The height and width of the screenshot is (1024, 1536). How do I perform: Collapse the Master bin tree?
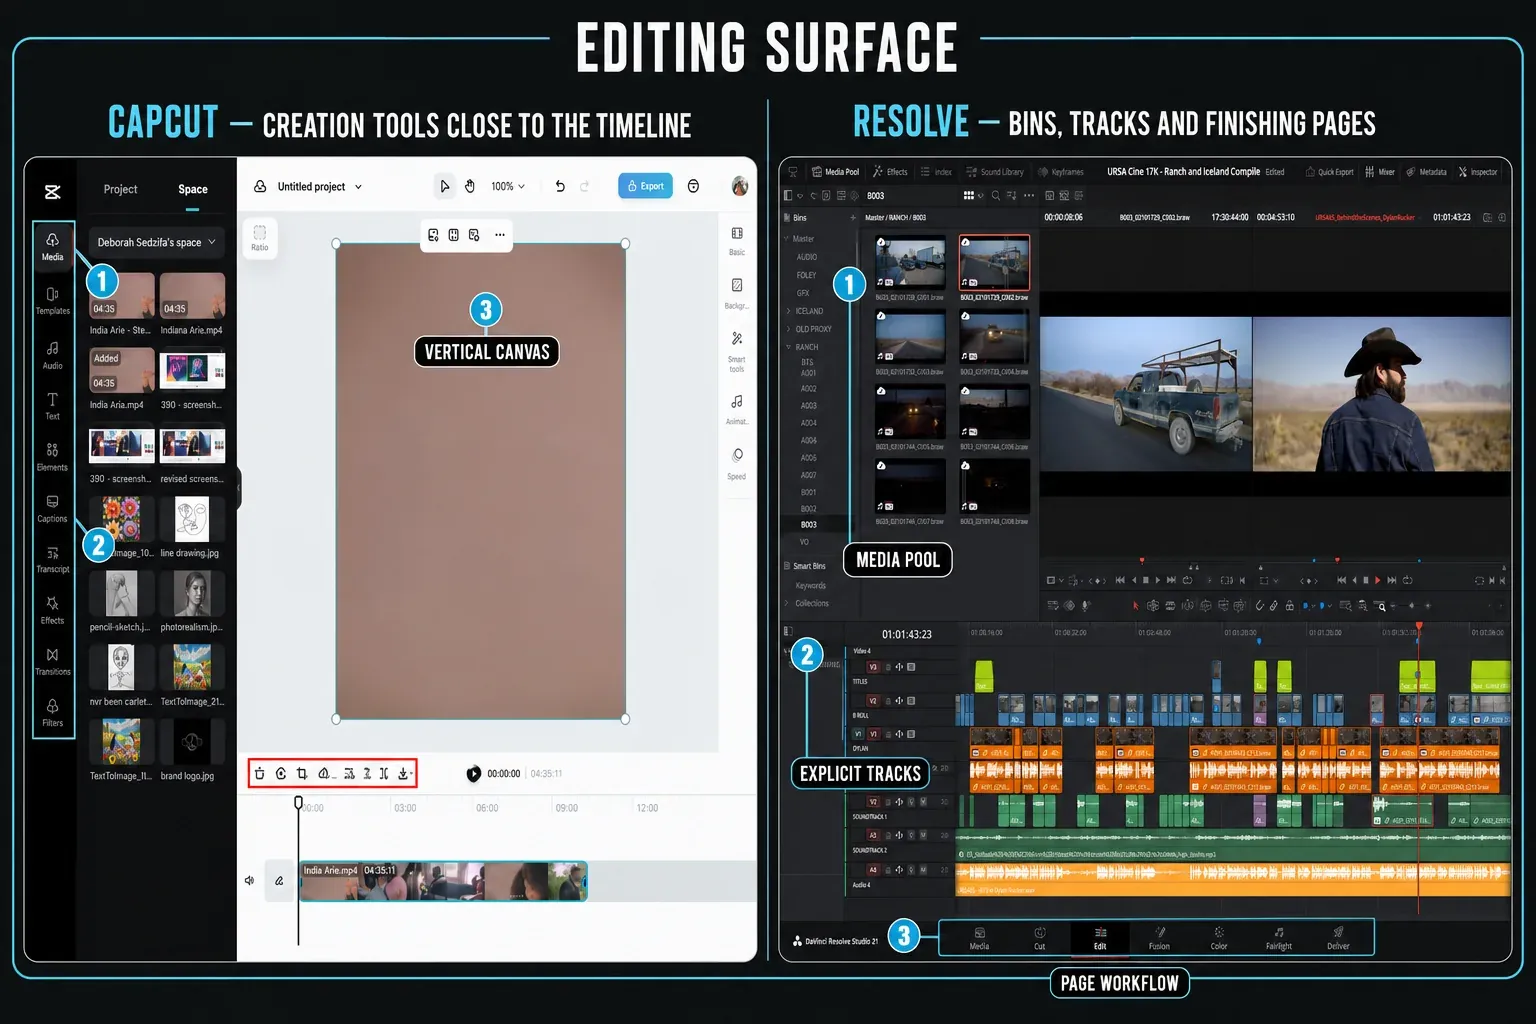787,239
